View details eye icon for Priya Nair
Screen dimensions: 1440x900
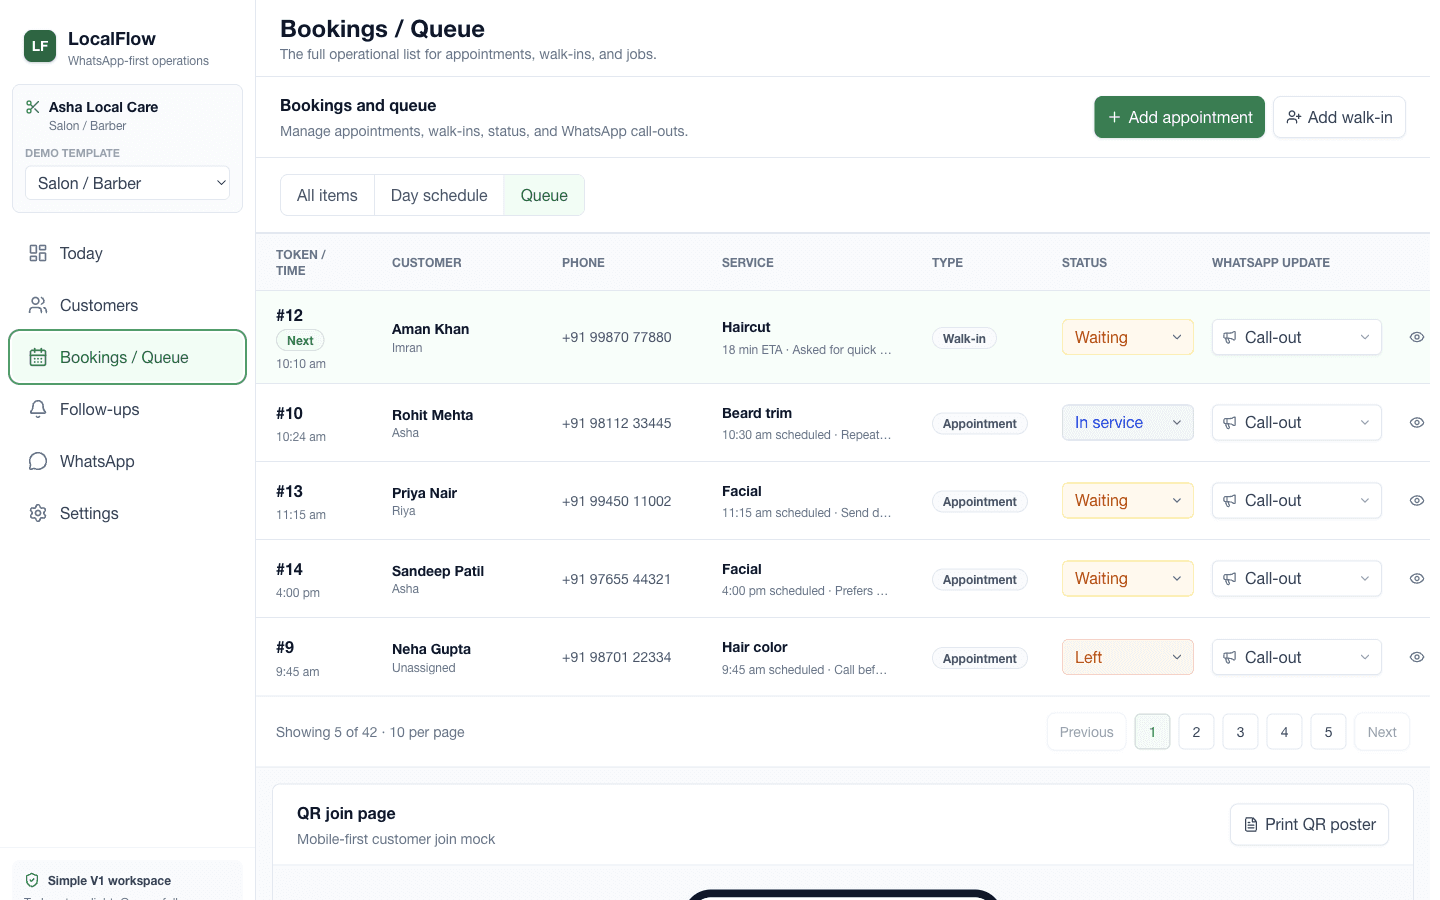1417,500
